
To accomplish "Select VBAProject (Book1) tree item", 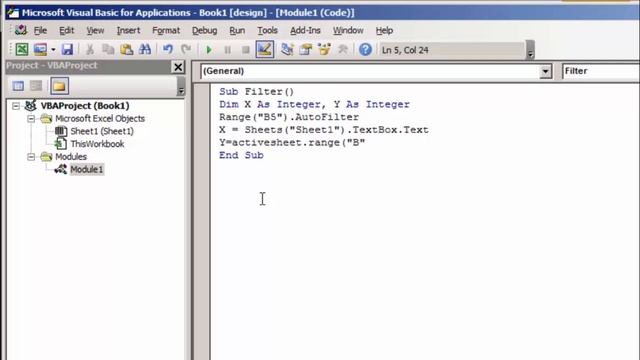I will pos(85,106).
